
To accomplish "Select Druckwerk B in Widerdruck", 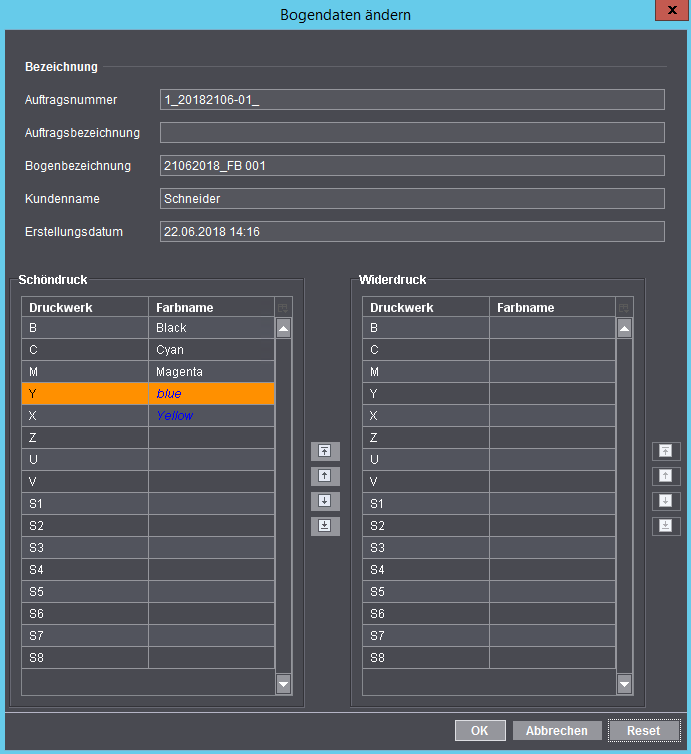I will coord(426,328).
